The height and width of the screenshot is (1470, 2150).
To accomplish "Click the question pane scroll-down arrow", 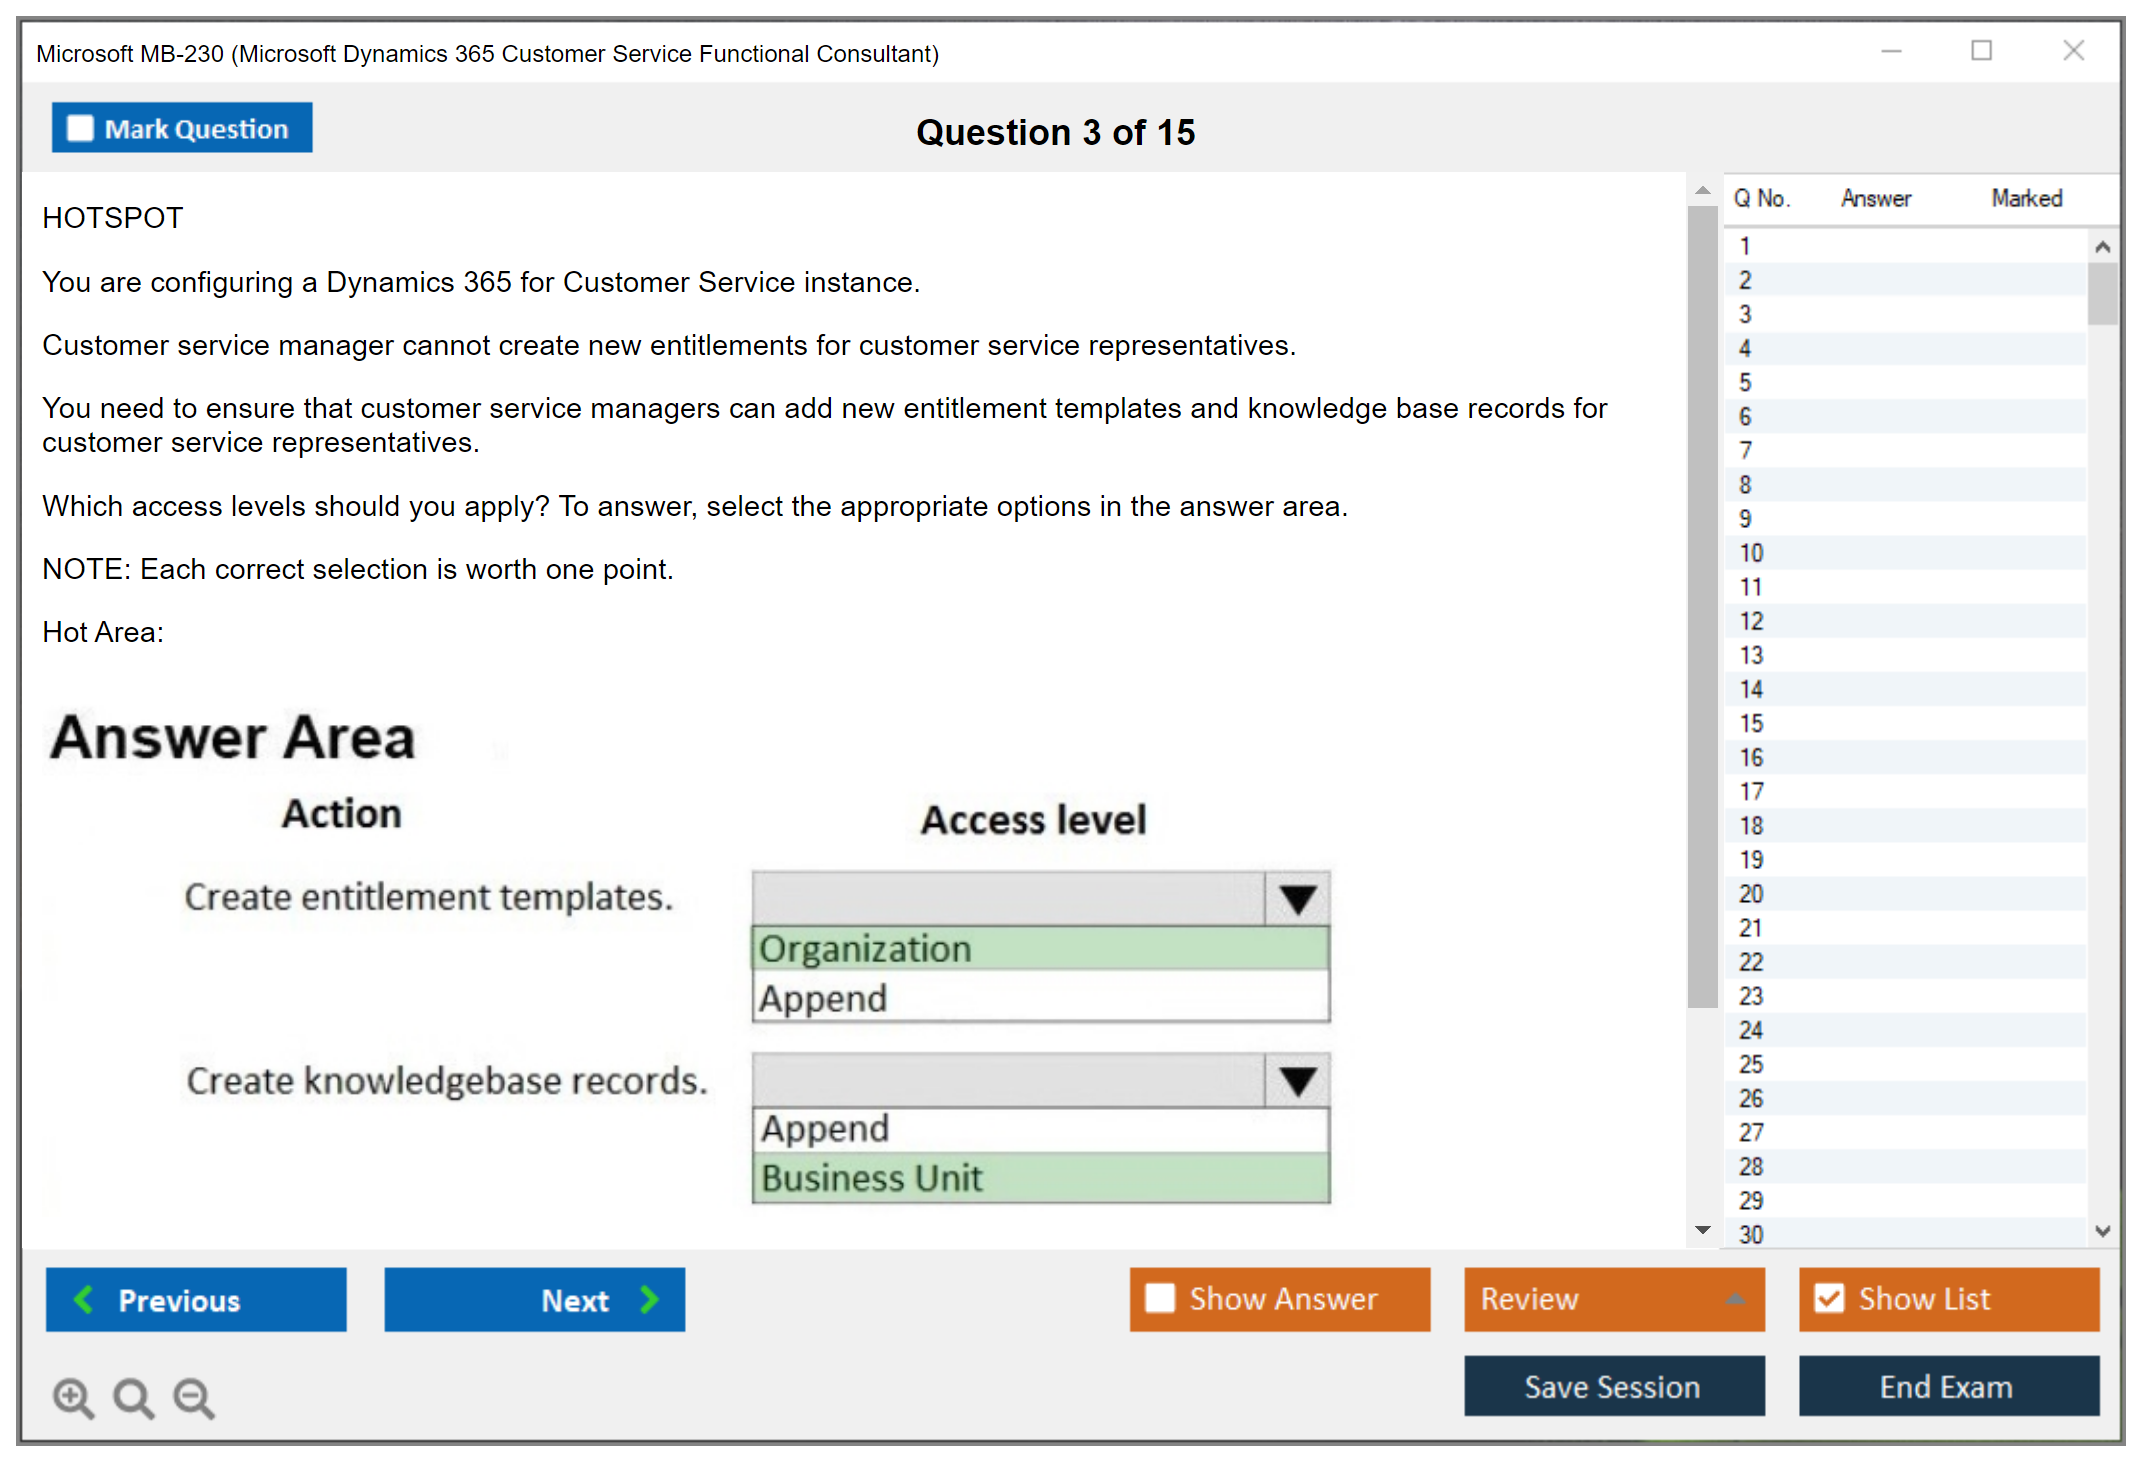I will tap(1702, 1230).
